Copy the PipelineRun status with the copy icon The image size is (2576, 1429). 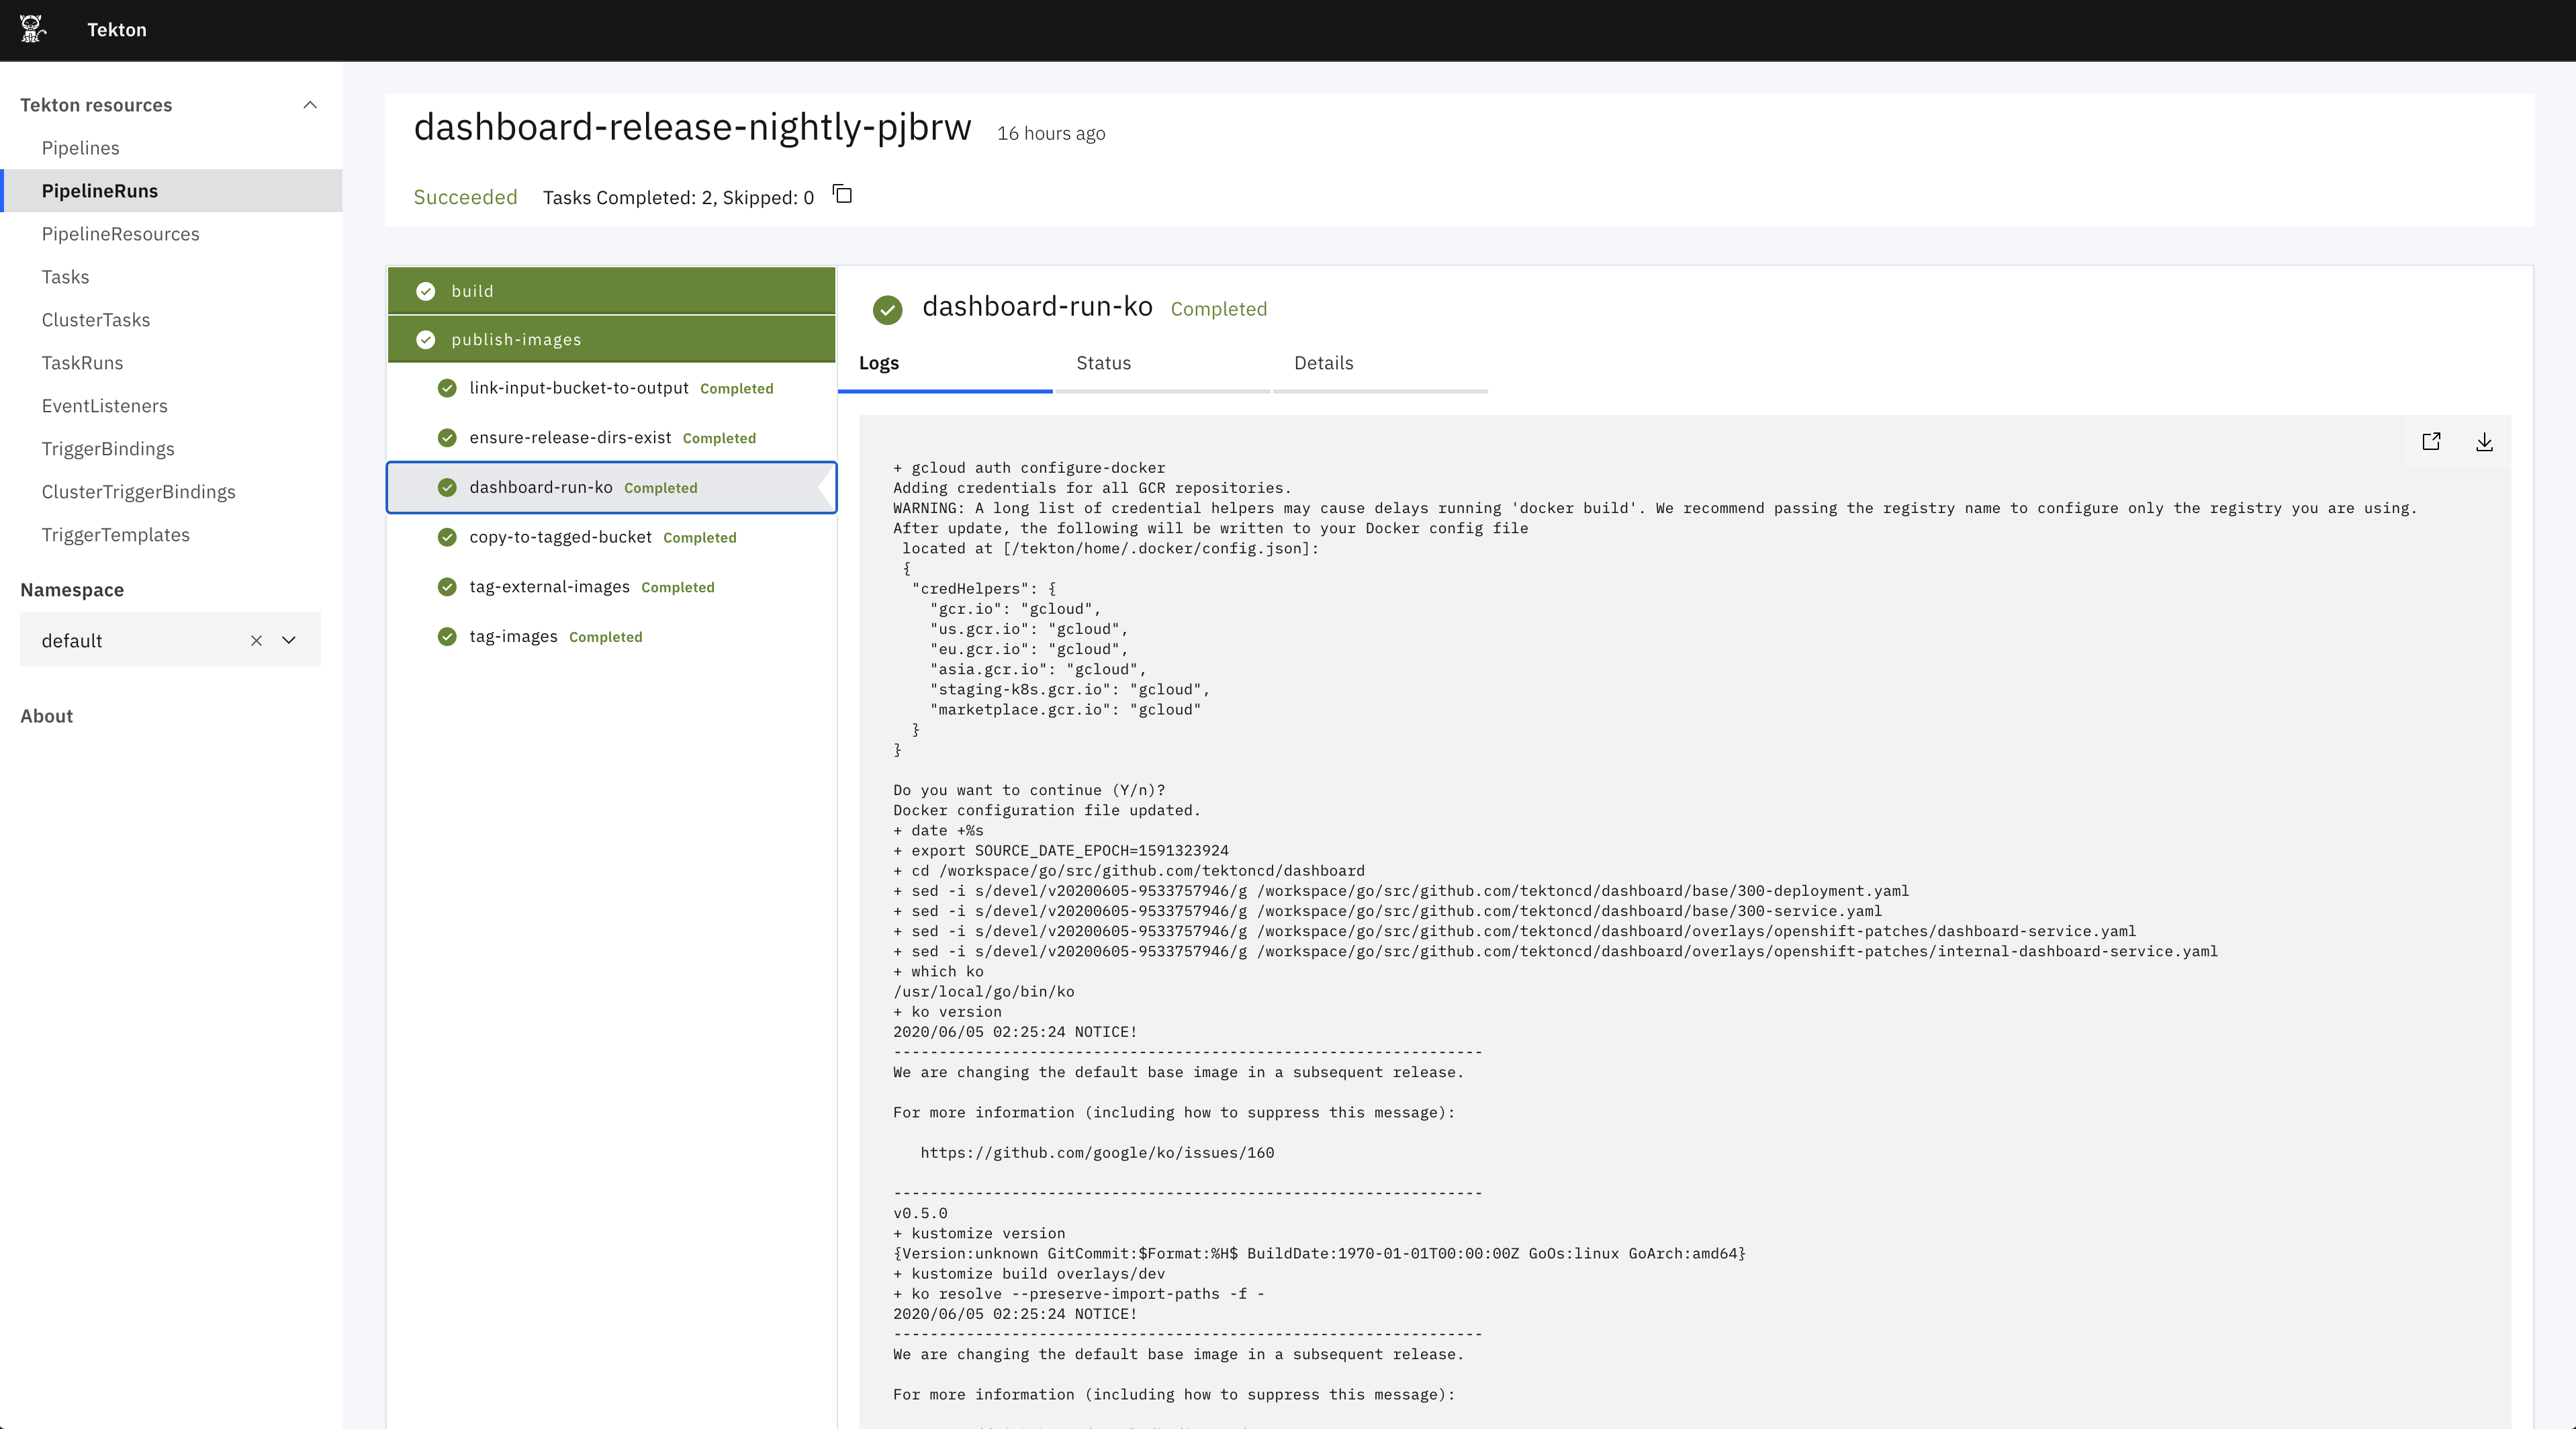point(843,195)
